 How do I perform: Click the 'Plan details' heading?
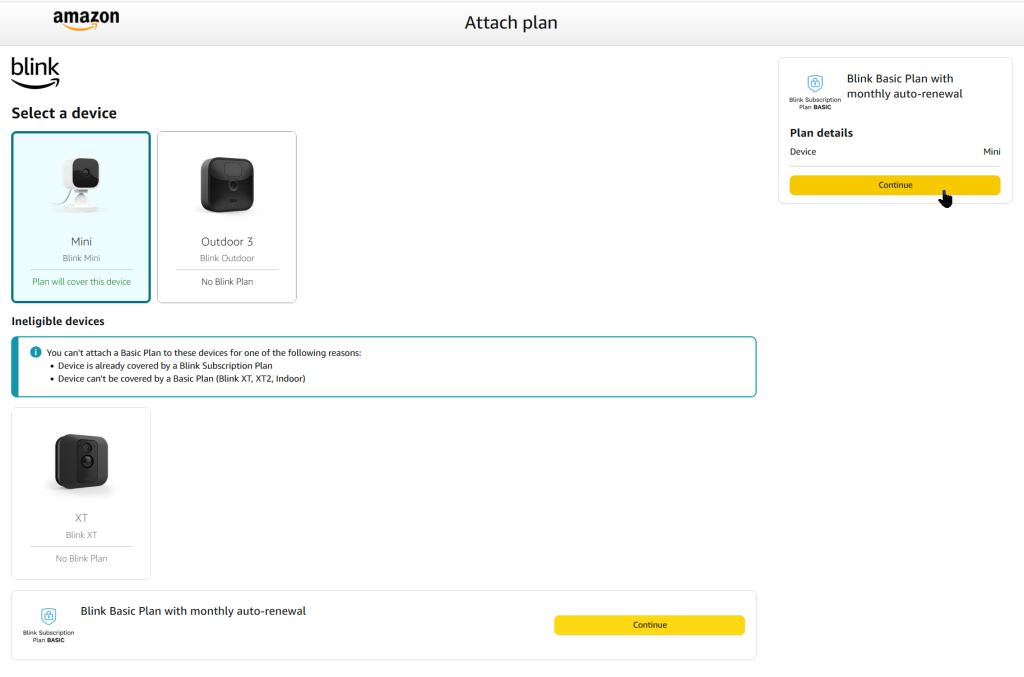pyautogui.click(x=821, y=132)
